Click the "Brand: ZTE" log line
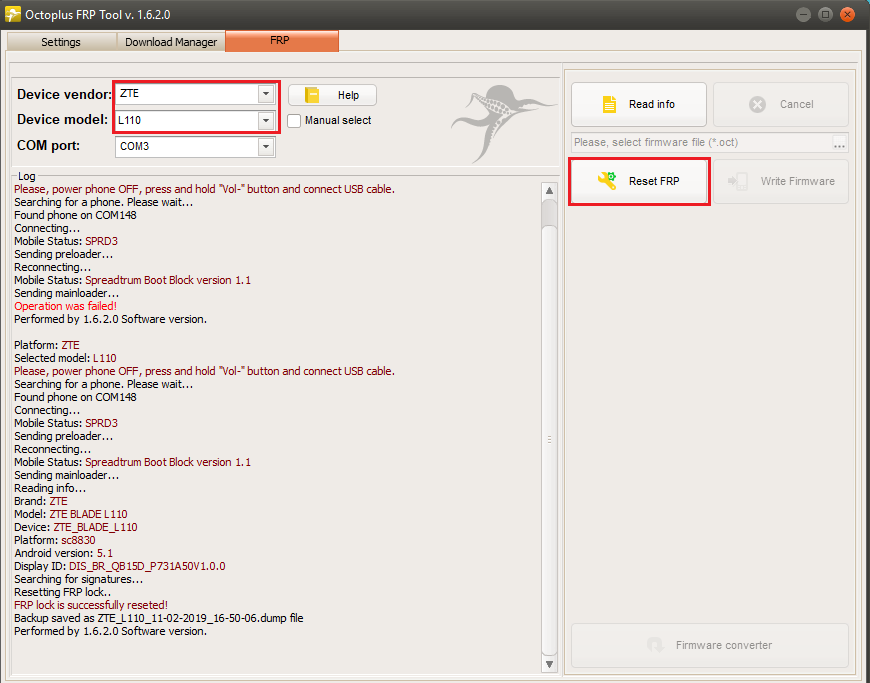Viewport: 870px width, 683px height. (x=41, y=501)
